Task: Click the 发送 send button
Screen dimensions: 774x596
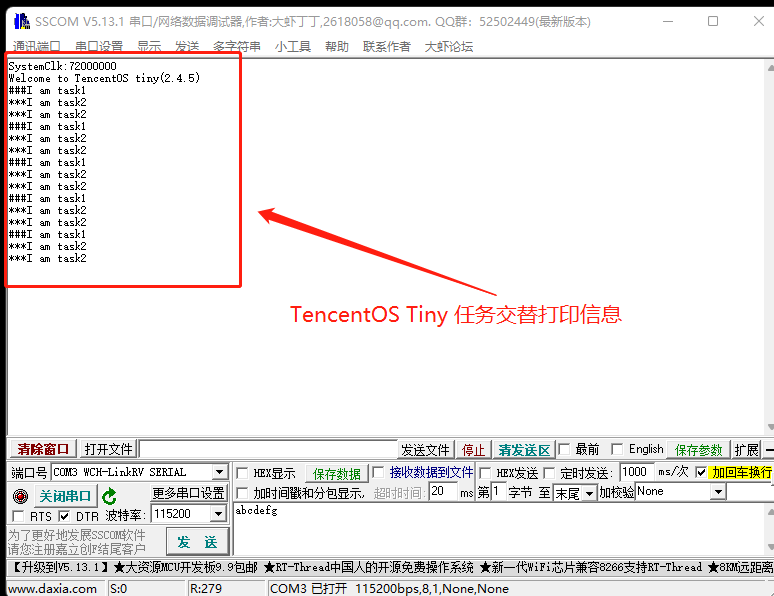Action: (197, 542)
